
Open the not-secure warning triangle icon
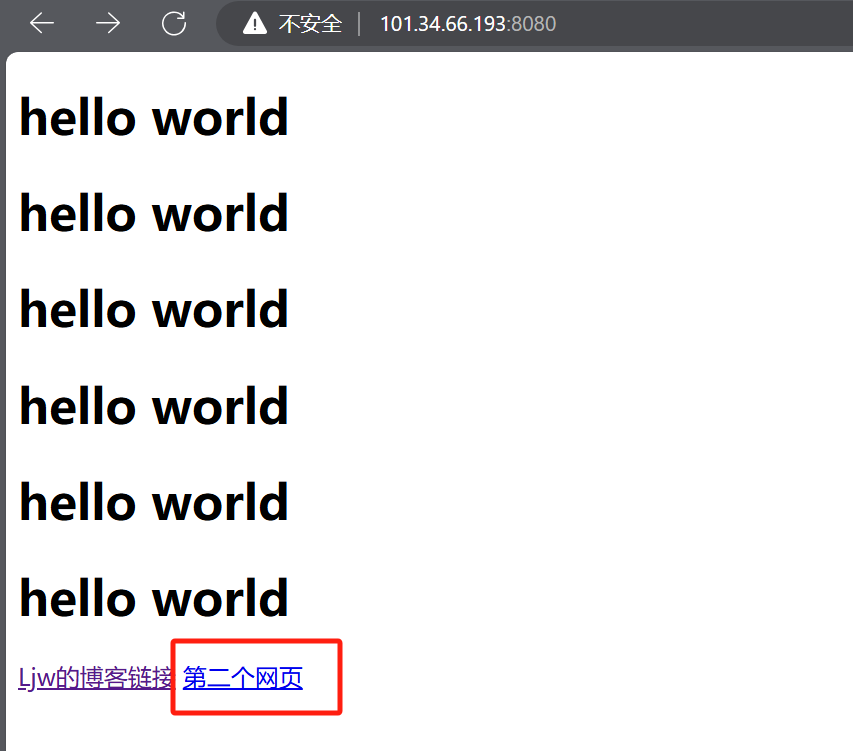click(x=255, y=23)
